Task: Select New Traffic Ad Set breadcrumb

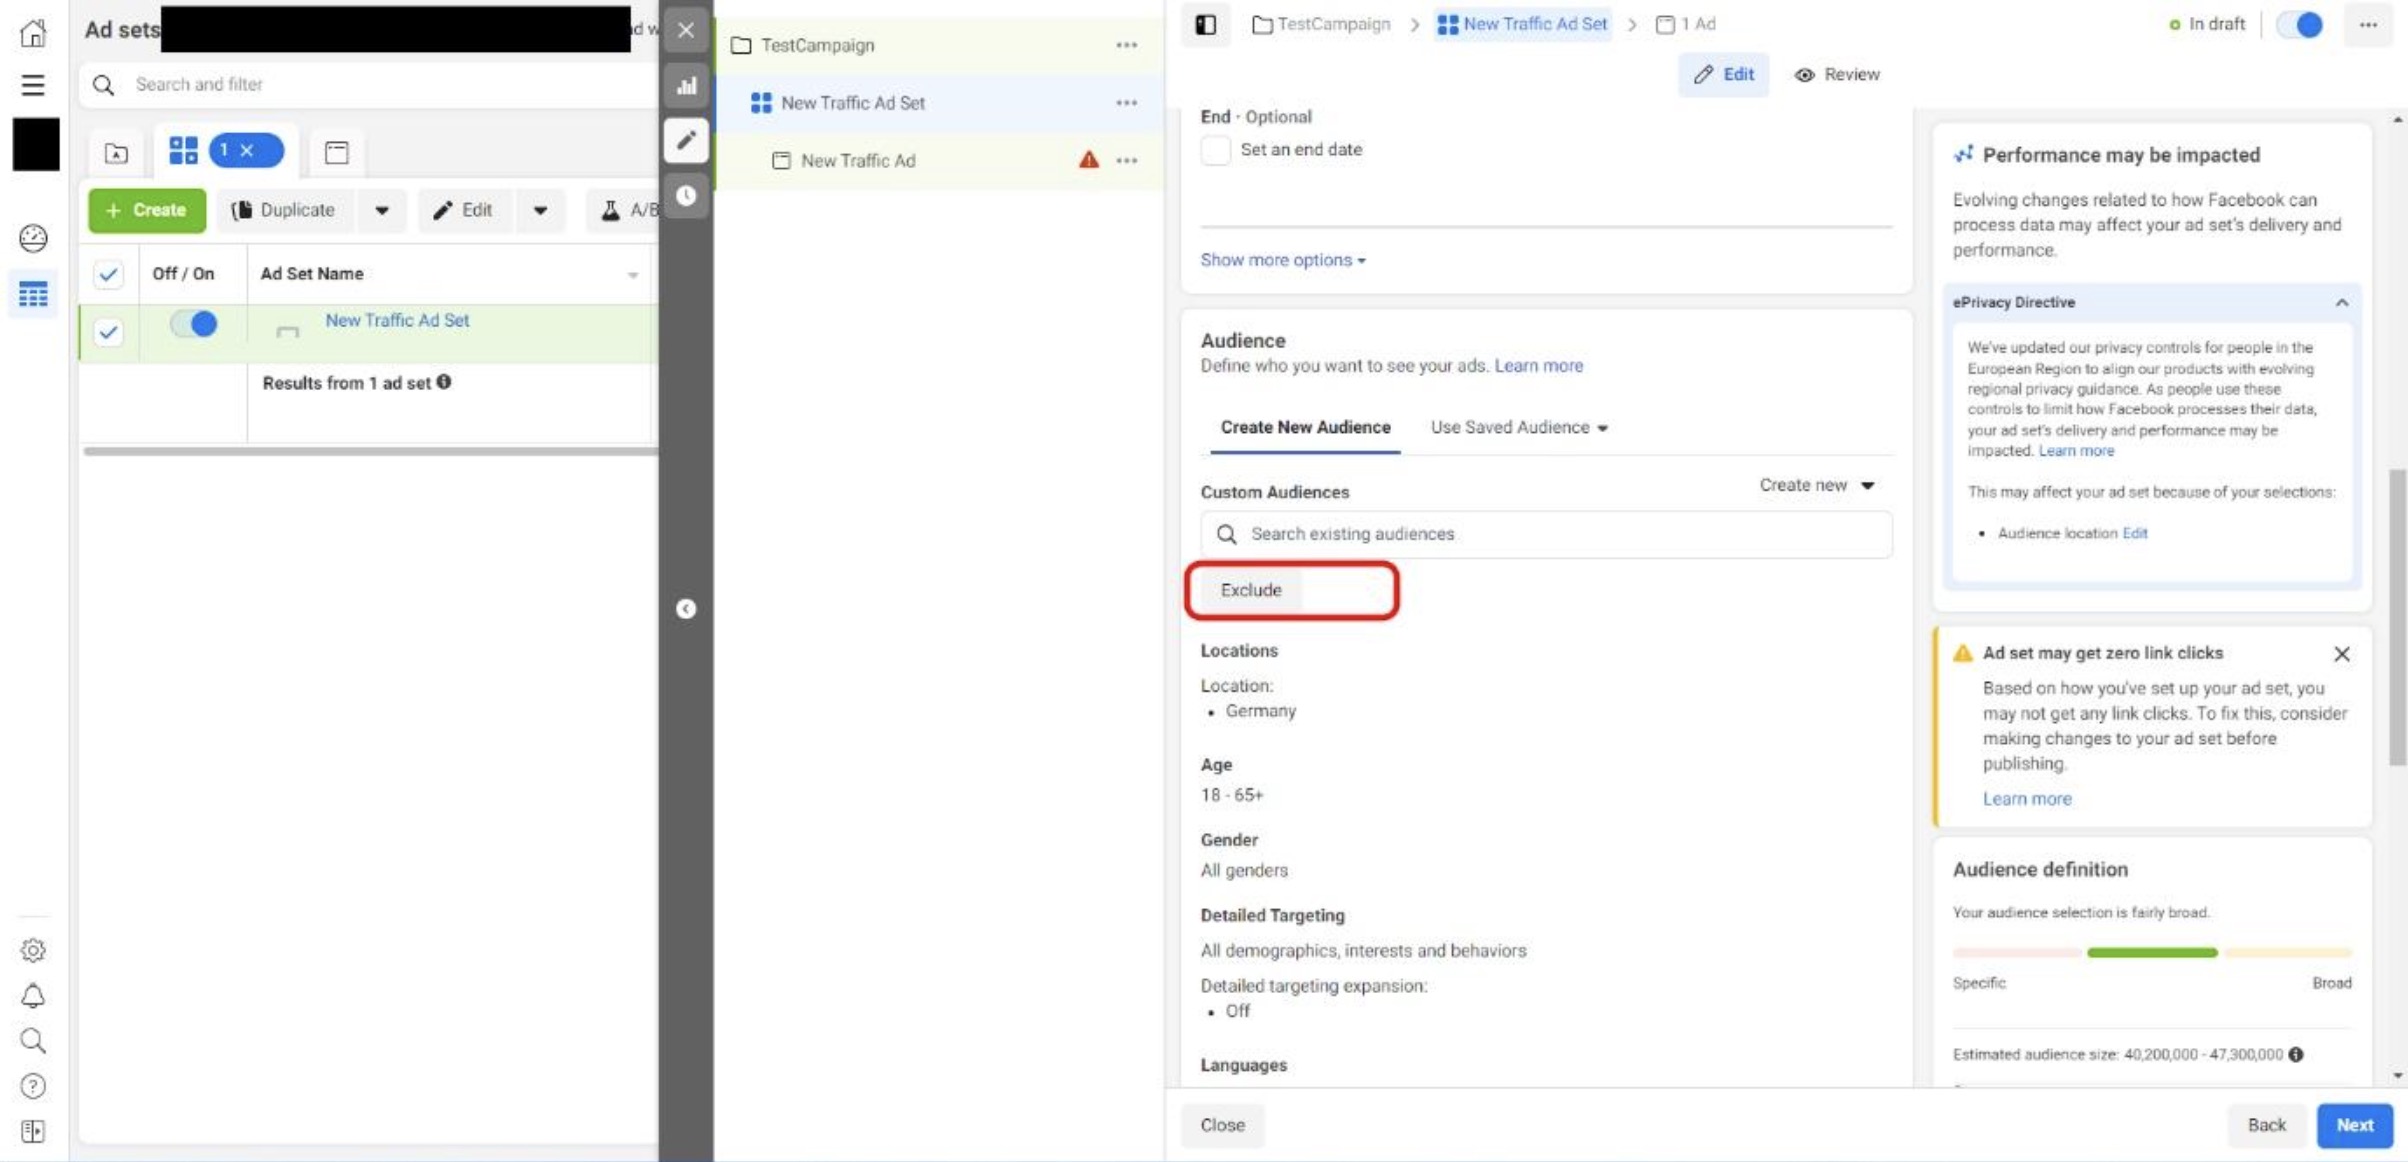Action: click(x=1522, y=24)
